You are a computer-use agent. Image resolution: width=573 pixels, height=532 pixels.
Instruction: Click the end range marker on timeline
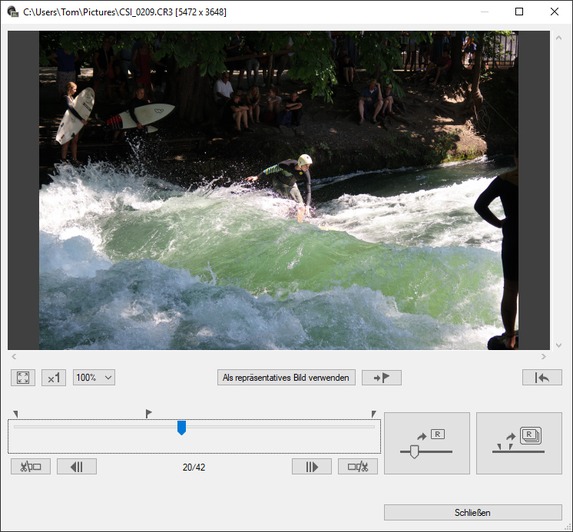pos(373,414)
